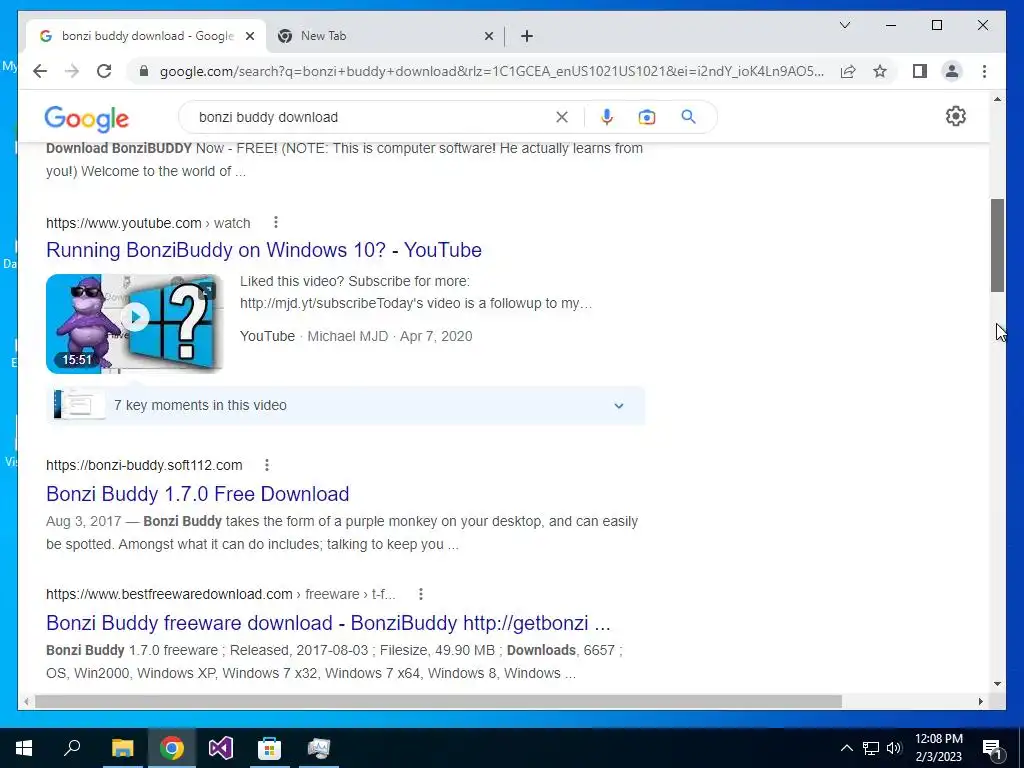Viewport: 1024px width, 768px height.
Task: Open options menu for YouTube result
Action: (x=276, y=223)
